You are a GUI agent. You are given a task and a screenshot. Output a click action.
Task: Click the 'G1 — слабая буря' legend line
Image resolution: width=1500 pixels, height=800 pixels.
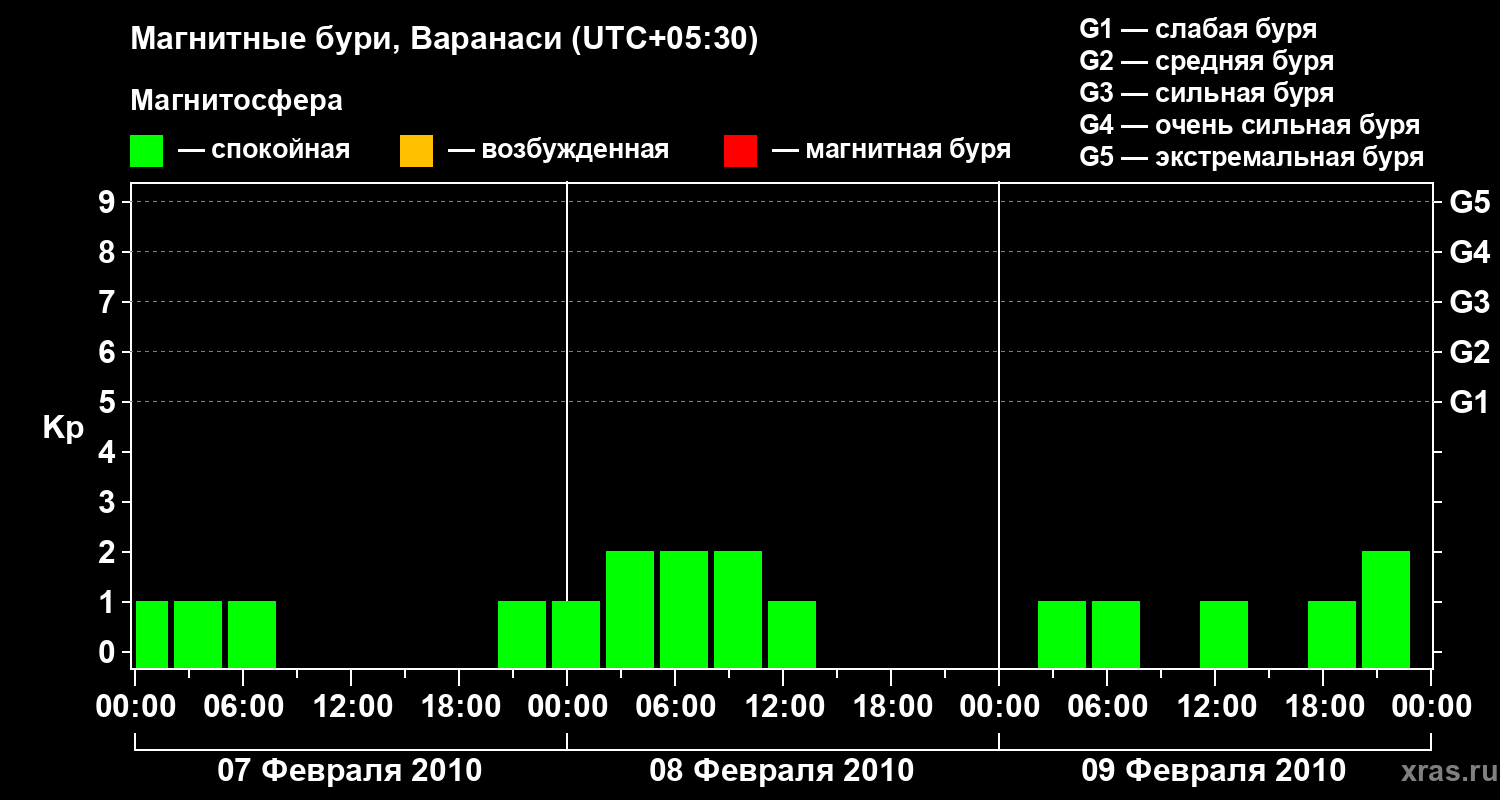point(1198,29)
